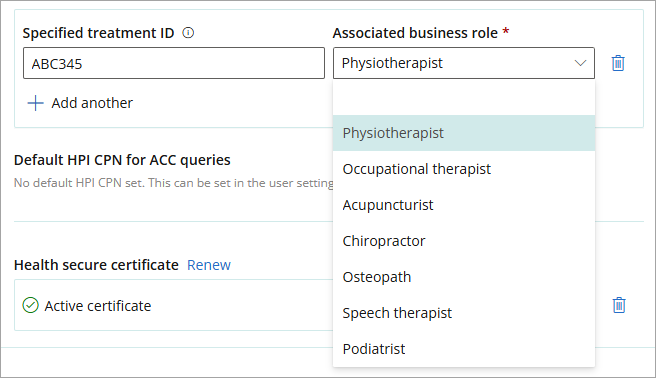Click the Associated business role combo box
This screenshot has height=378, width=656.
point(464,63)
